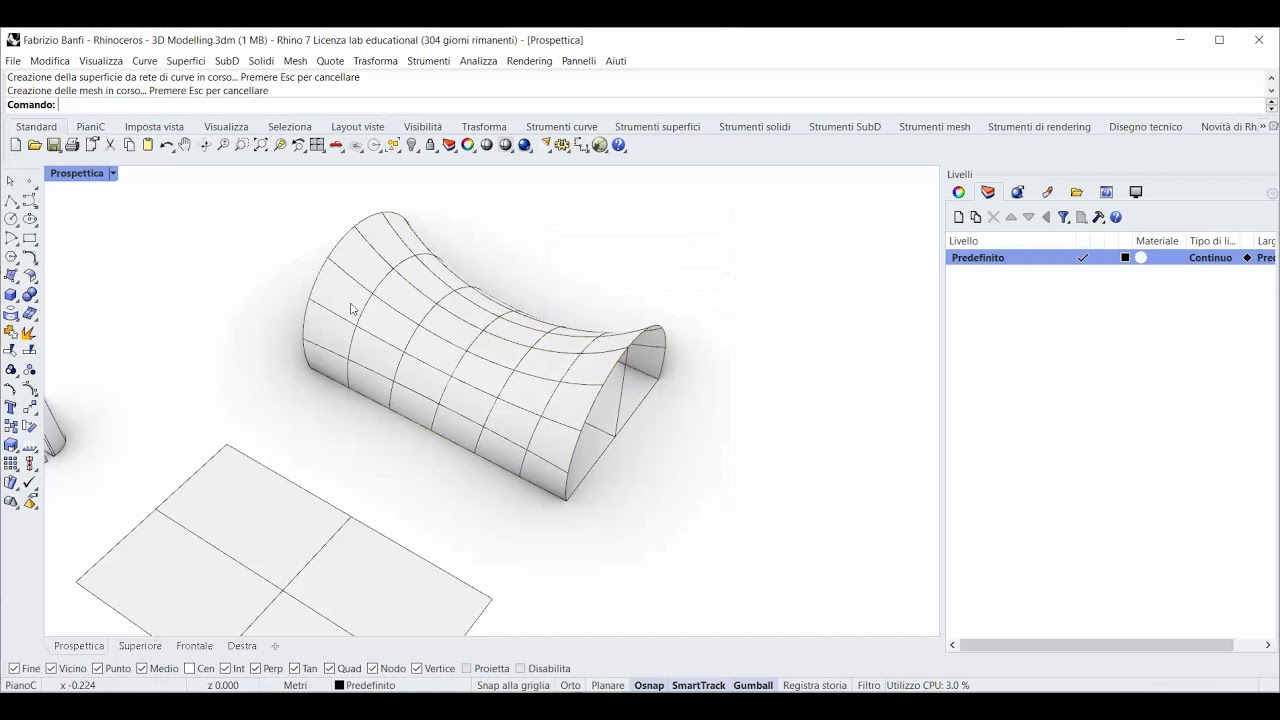
Task: Select the Polyline tool in left sidebar
Action: [x=11, y=200]
